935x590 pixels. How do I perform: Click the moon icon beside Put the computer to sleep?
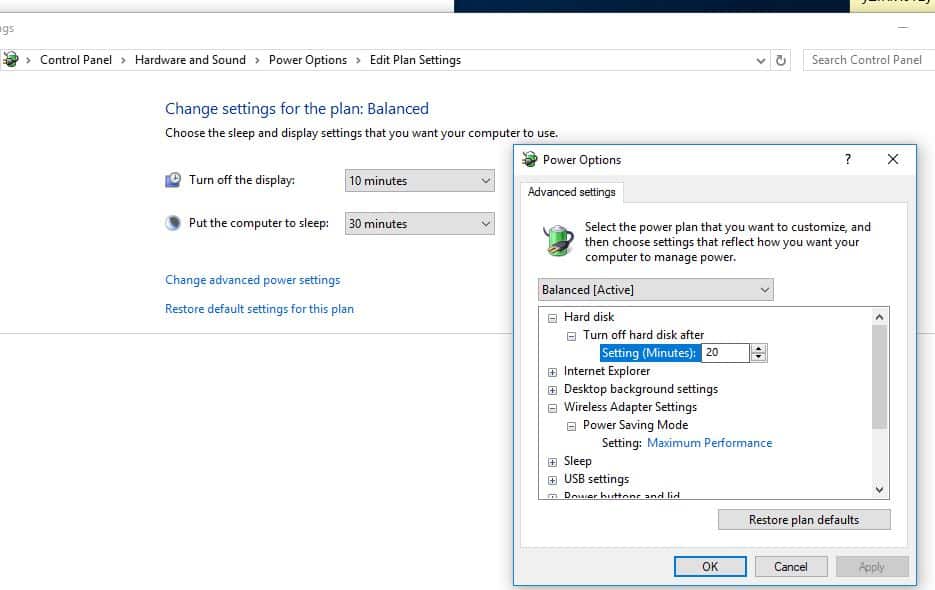174,223
